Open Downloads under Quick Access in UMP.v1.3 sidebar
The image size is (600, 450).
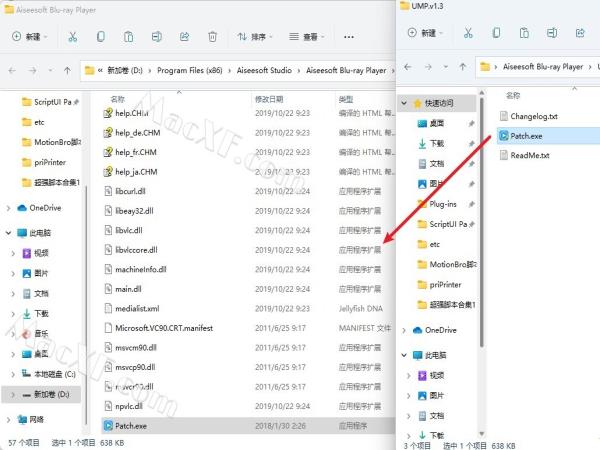pyautogui.click(x=431, y=143)
